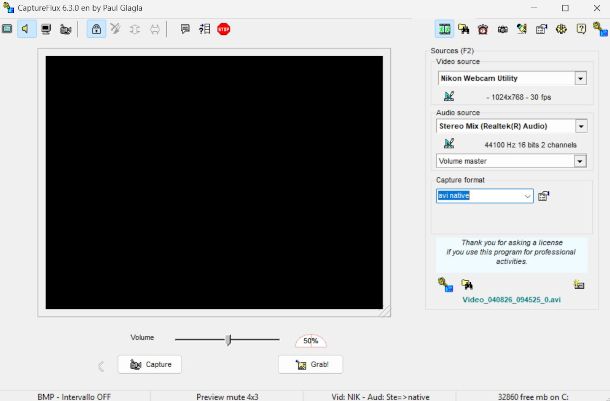Click 'Vid: NIK - Aud: Ste=>native' status

coord(380,397)
